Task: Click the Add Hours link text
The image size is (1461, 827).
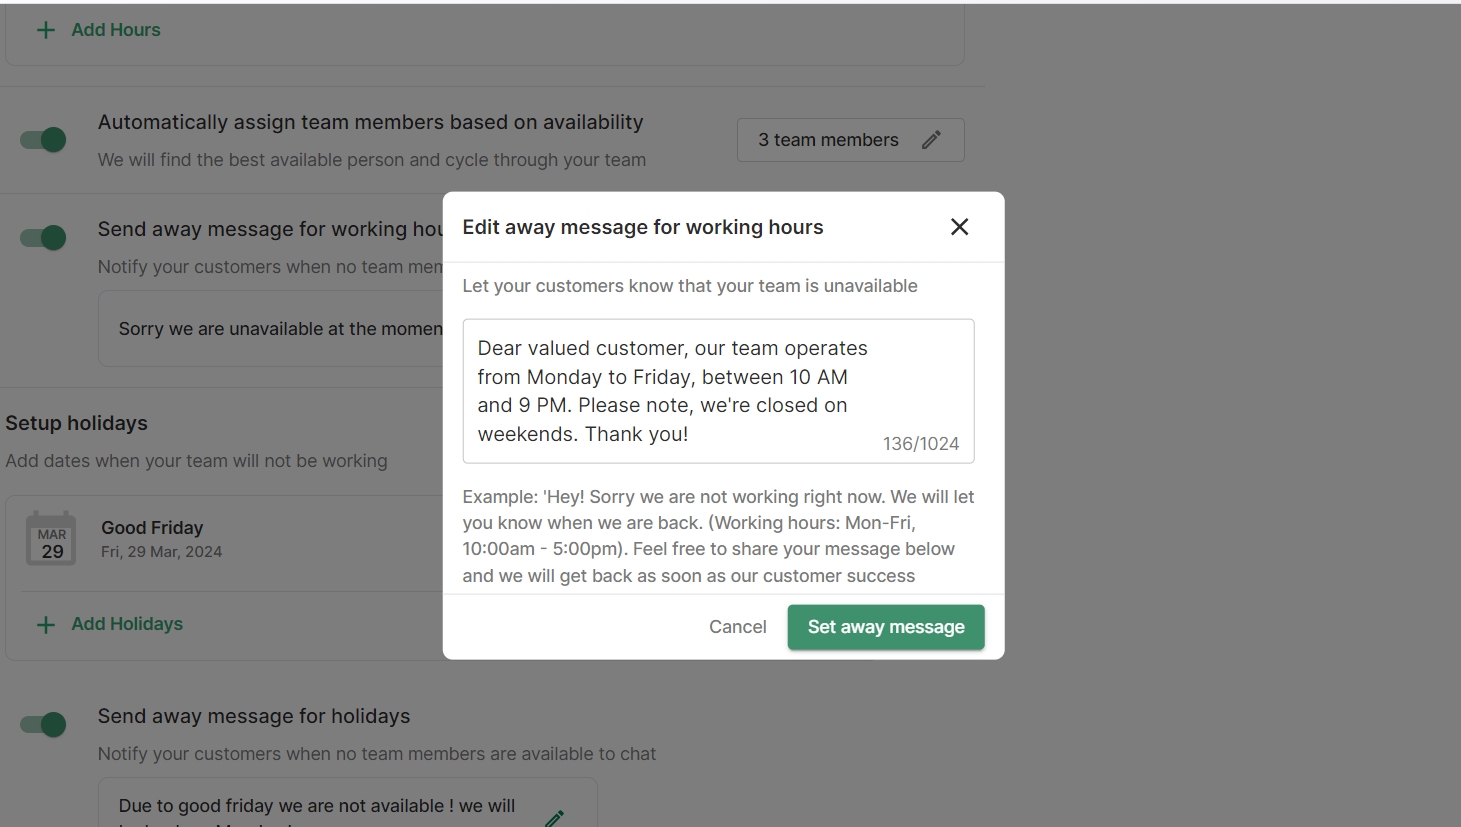Action: [x=116, y=30]
